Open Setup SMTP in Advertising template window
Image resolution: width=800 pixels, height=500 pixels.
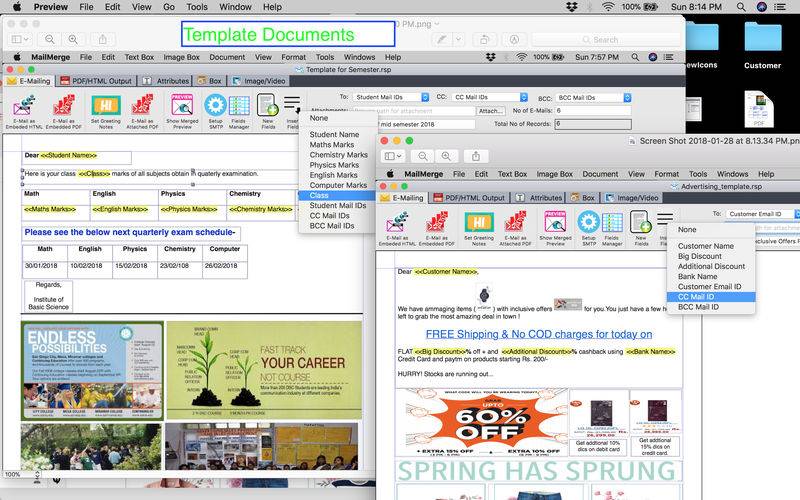588,229
